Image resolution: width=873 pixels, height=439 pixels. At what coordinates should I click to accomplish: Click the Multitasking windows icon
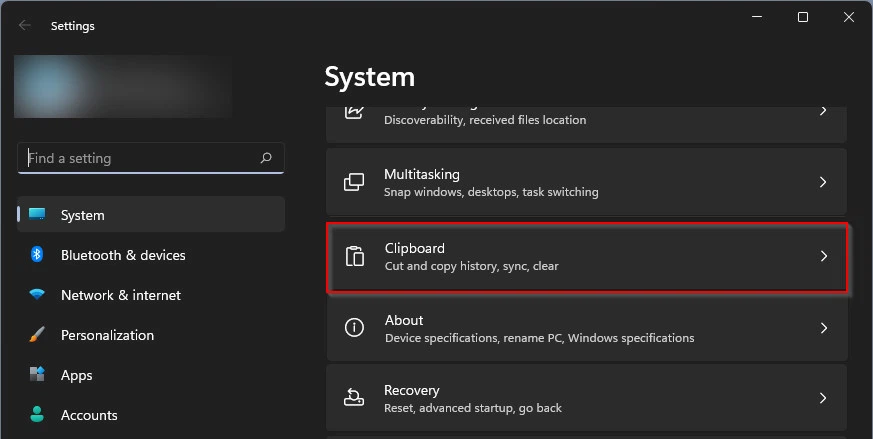pos(354,182)
